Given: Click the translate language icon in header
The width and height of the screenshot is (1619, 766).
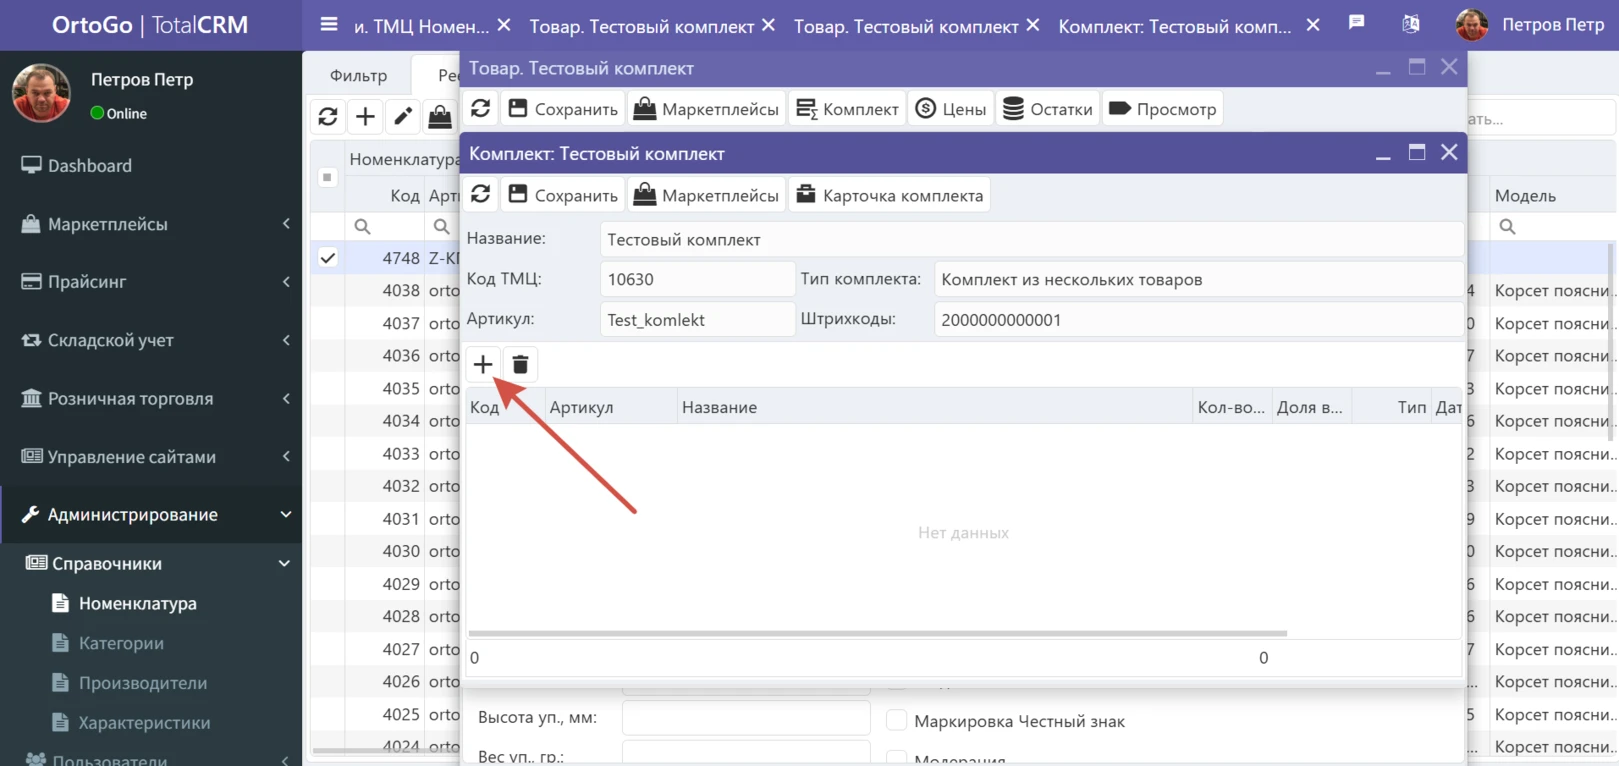Looking at the screenshot, I should click(x=1410, y=24).
